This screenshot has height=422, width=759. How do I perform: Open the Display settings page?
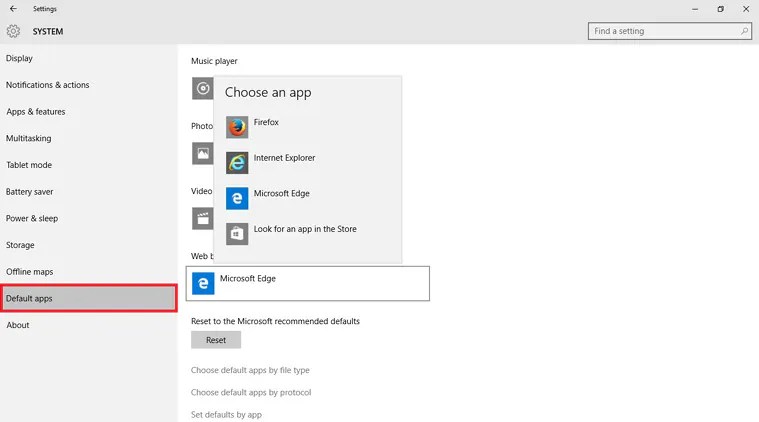tap(19, 58)
